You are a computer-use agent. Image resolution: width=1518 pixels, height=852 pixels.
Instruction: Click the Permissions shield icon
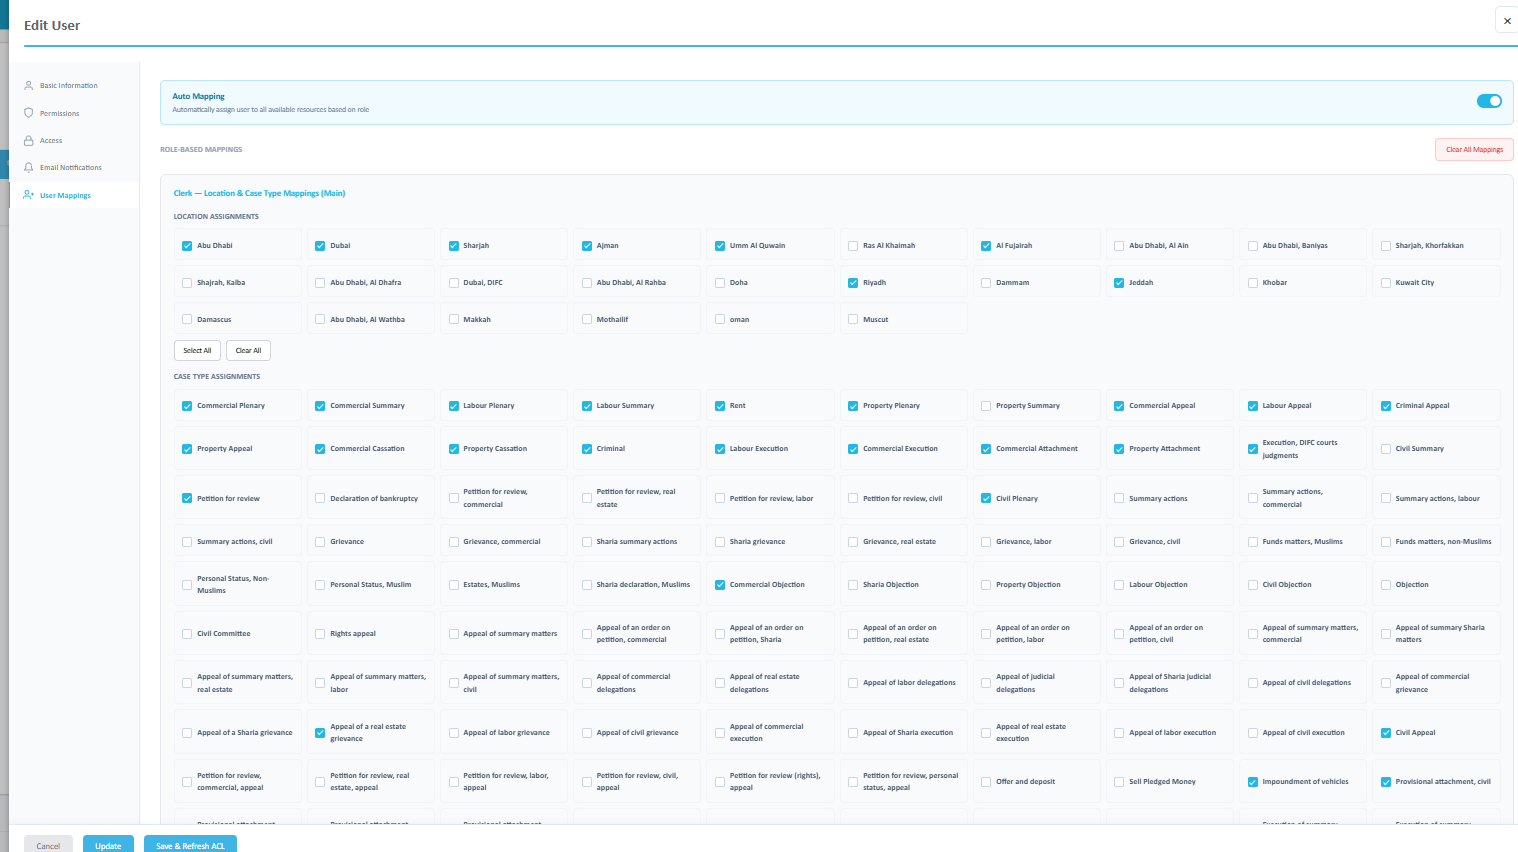coord(29,113)
